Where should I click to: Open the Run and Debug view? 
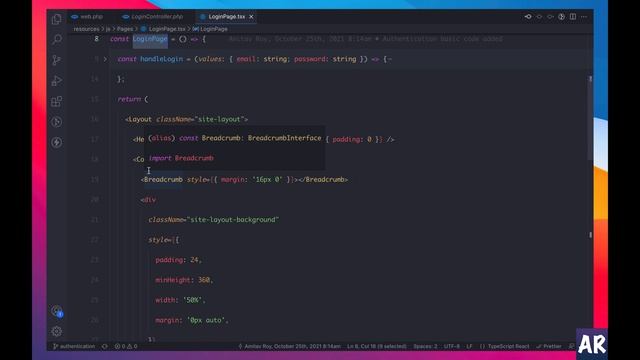tap(57, 80)
